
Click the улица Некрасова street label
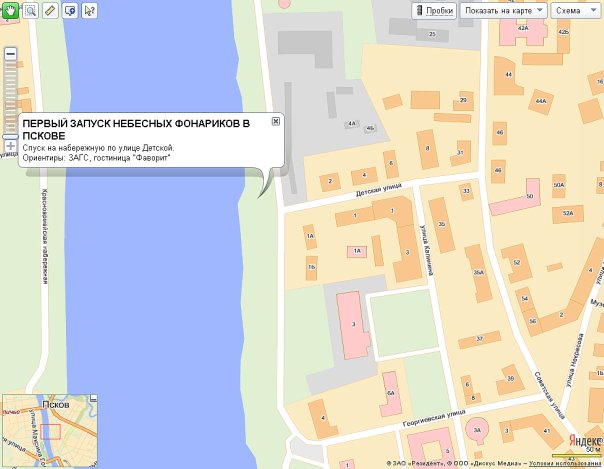click(x=575, y=360)
